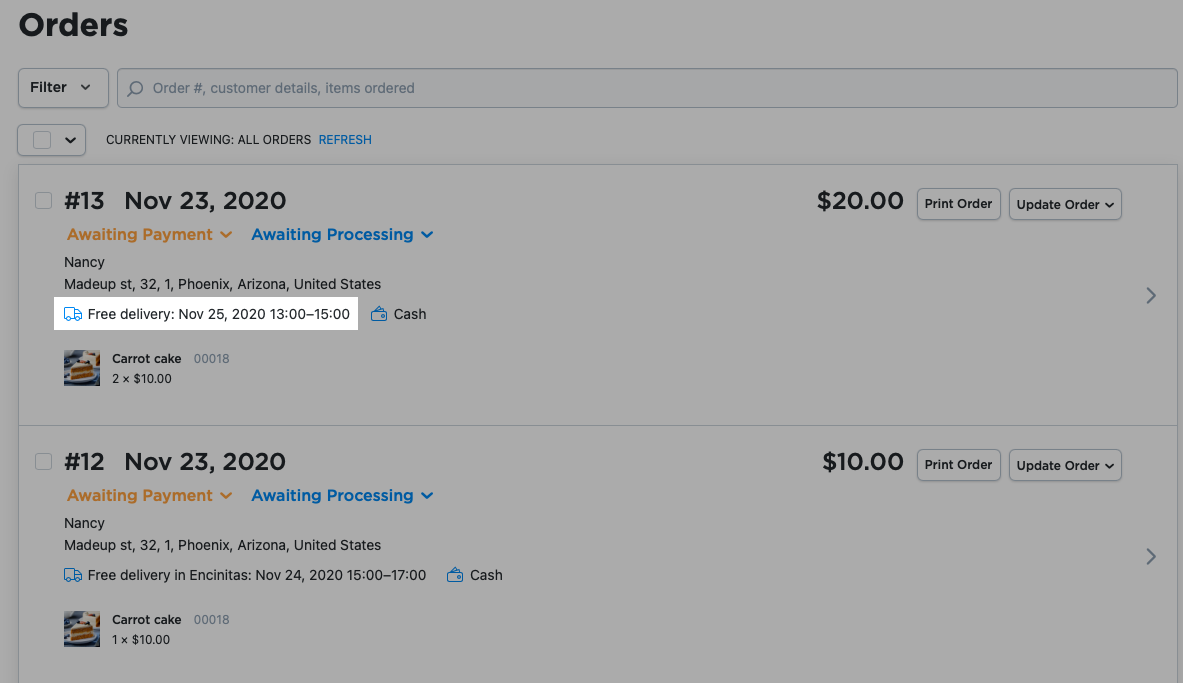Click the REFRESH link
Viewport: 1183px width, 683px height.
pyautogui.click(x=345, y=140)
